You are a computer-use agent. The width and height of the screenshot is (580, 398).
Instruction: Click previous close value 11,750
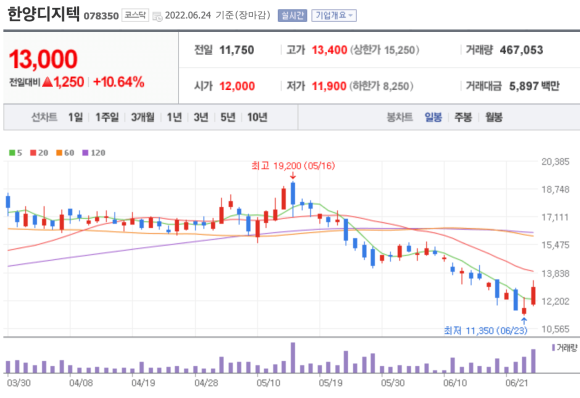point(237,50)
